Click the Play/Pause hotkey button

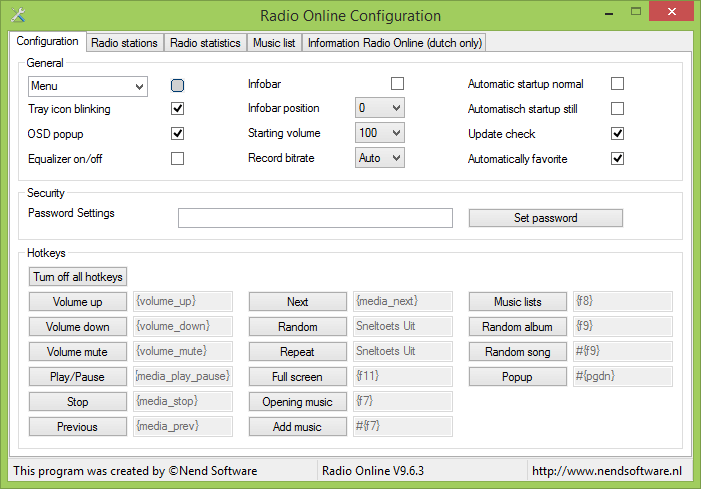coord(78,377)
